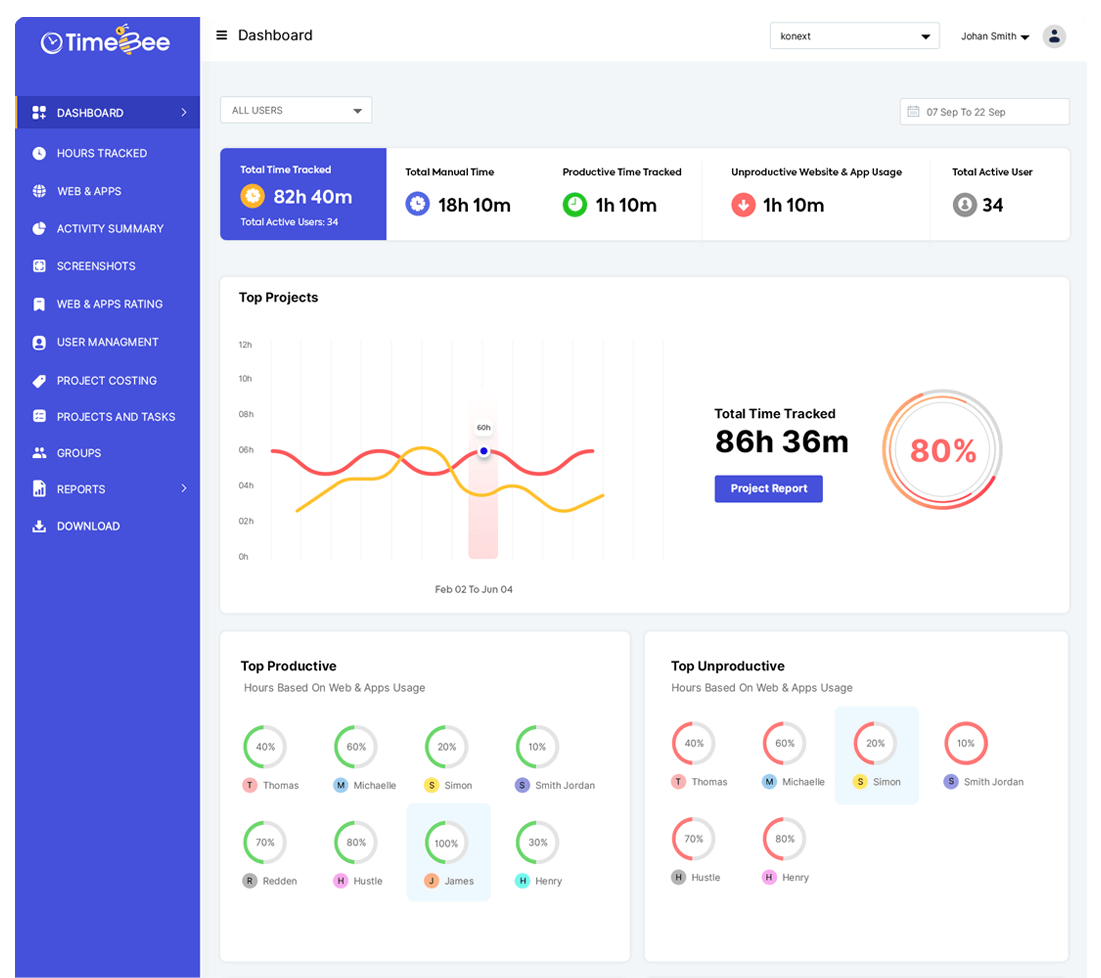Select the Groups people icon
The width and height of the screenshot is (1101, 978).
(x=37, y=452)
